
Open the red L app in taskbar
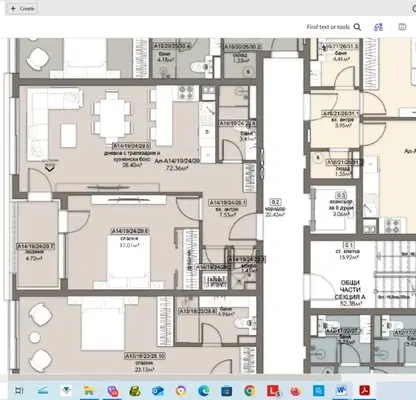pos(273,391)
